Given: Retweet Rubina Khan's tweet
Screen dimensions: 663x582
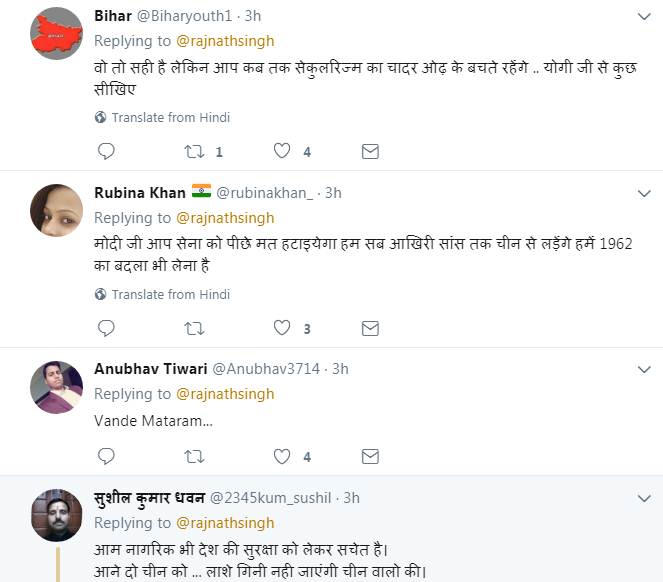Looking at the screenshot, I should [194, 328].
